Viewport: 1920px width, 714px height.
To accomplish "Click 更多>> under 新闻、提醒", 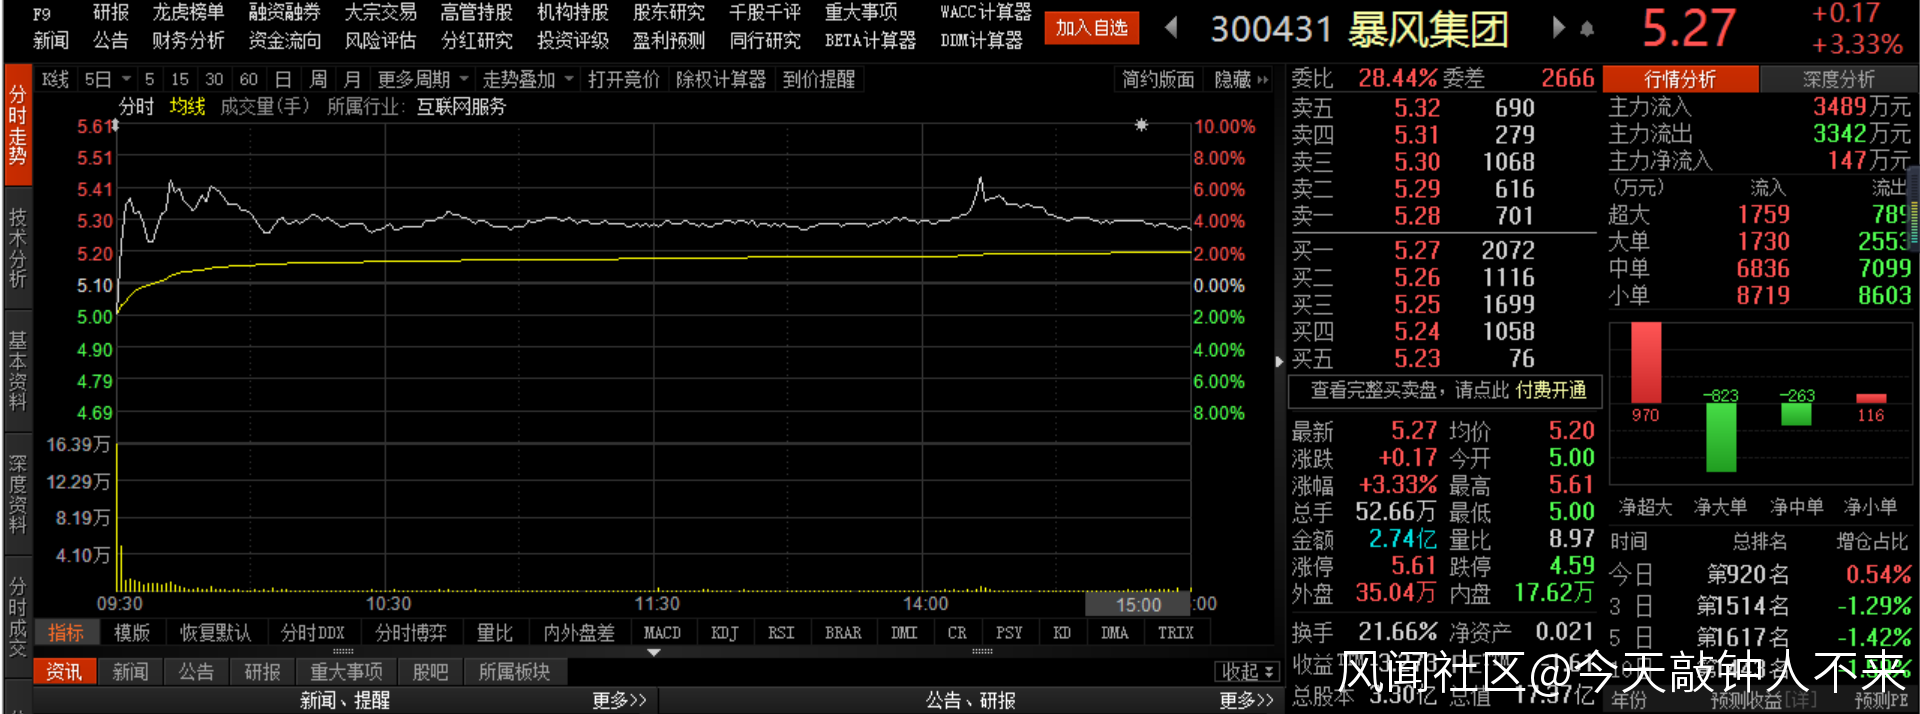I will [619, 700].
